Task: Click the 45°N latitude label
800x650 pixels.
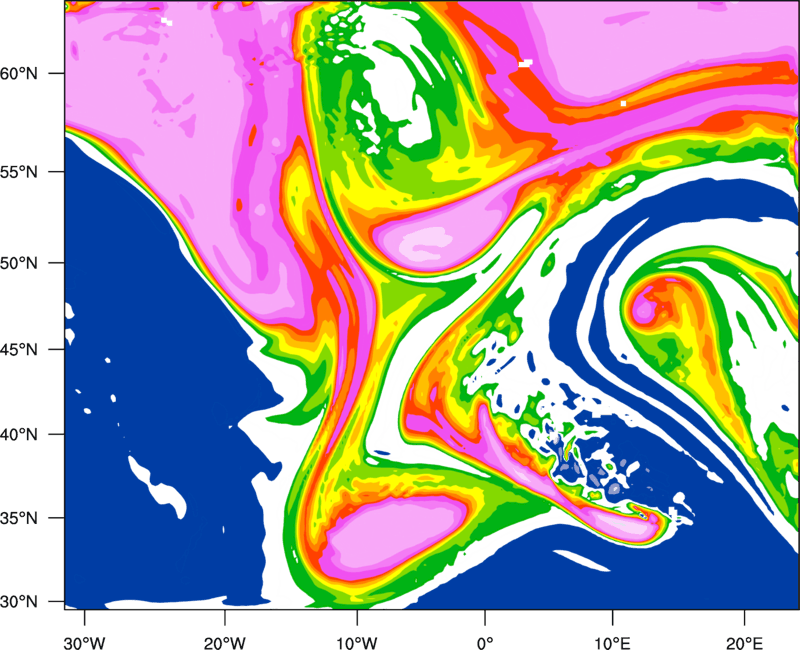Action: coord(19,350)
